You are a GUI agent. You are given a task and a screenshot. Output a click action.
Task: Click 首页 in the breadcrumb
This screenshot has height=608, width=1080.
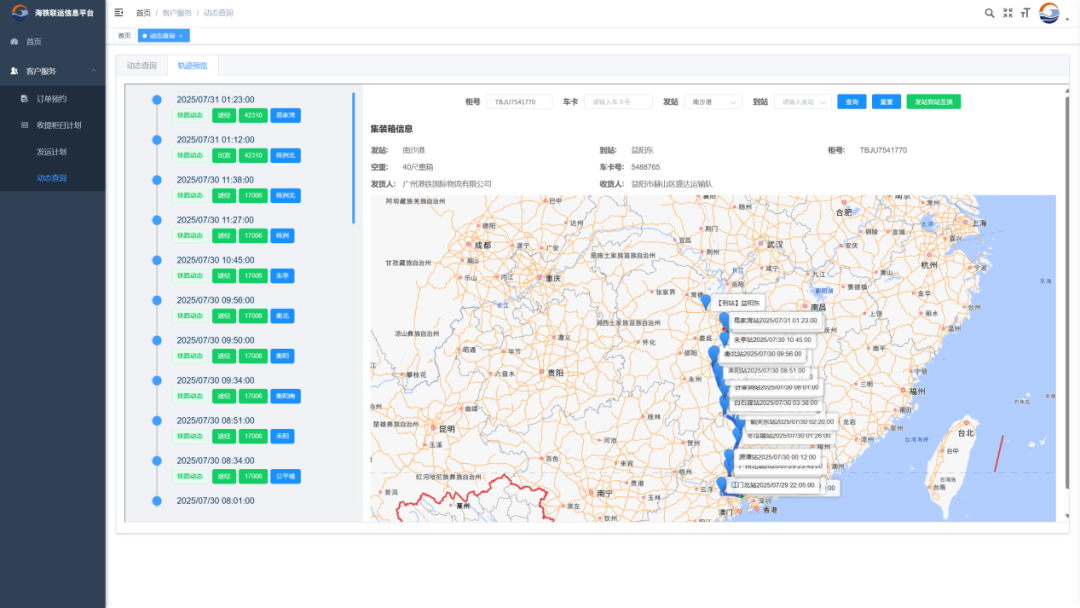143,13
